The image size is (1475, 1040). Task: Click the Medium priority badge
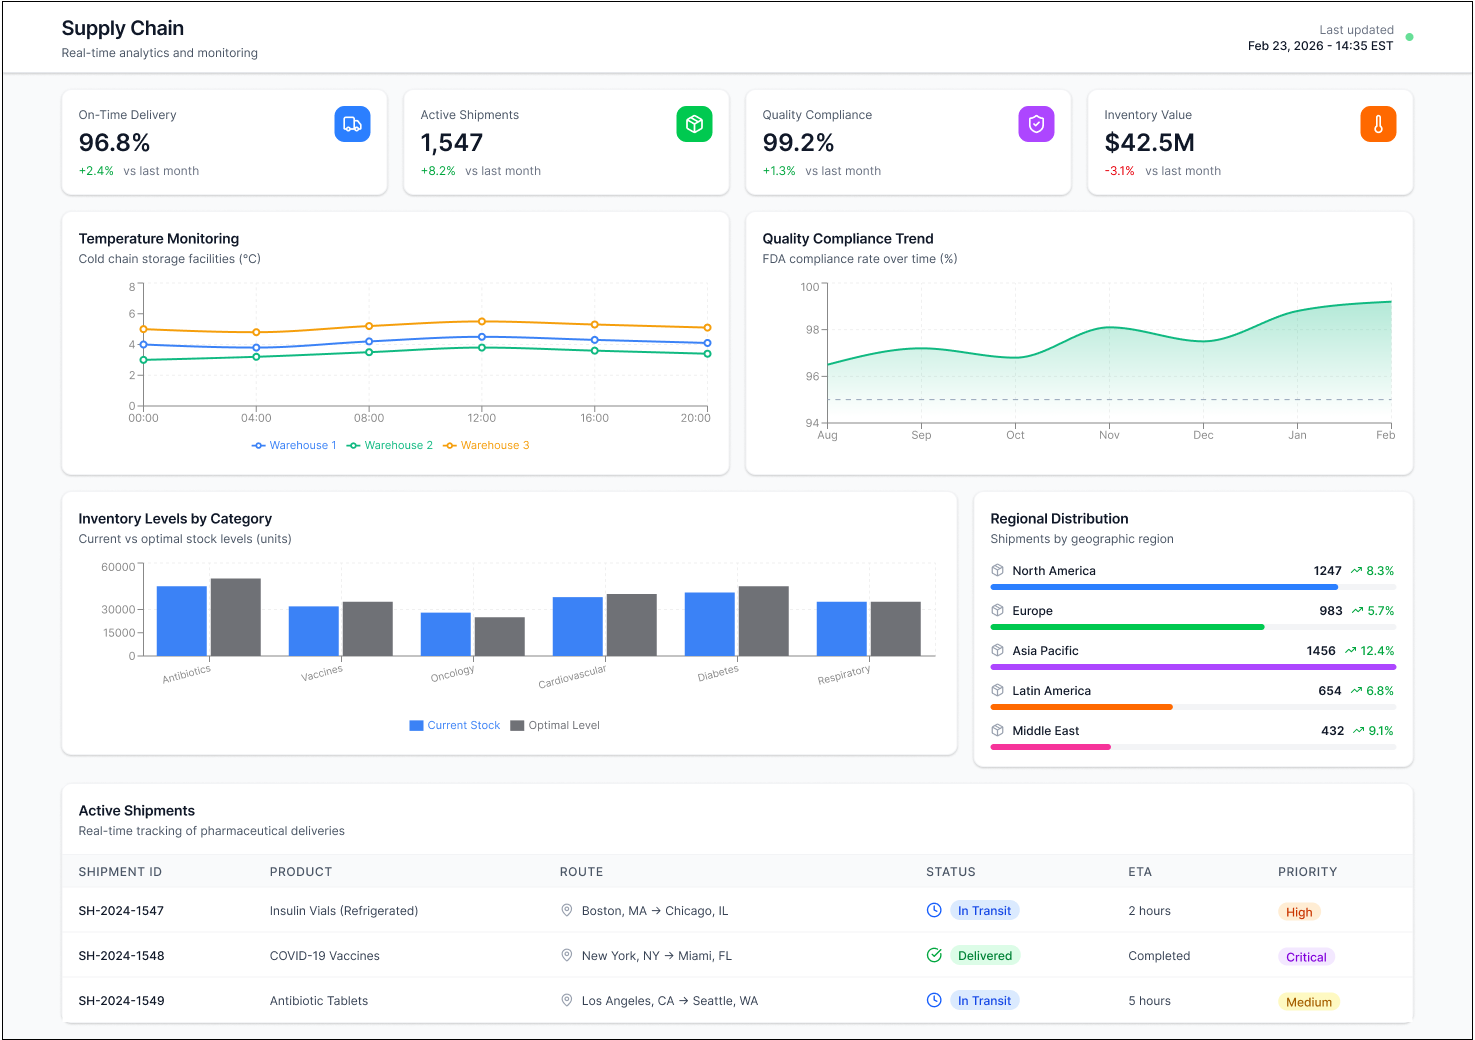(x=1309, y=1002)
